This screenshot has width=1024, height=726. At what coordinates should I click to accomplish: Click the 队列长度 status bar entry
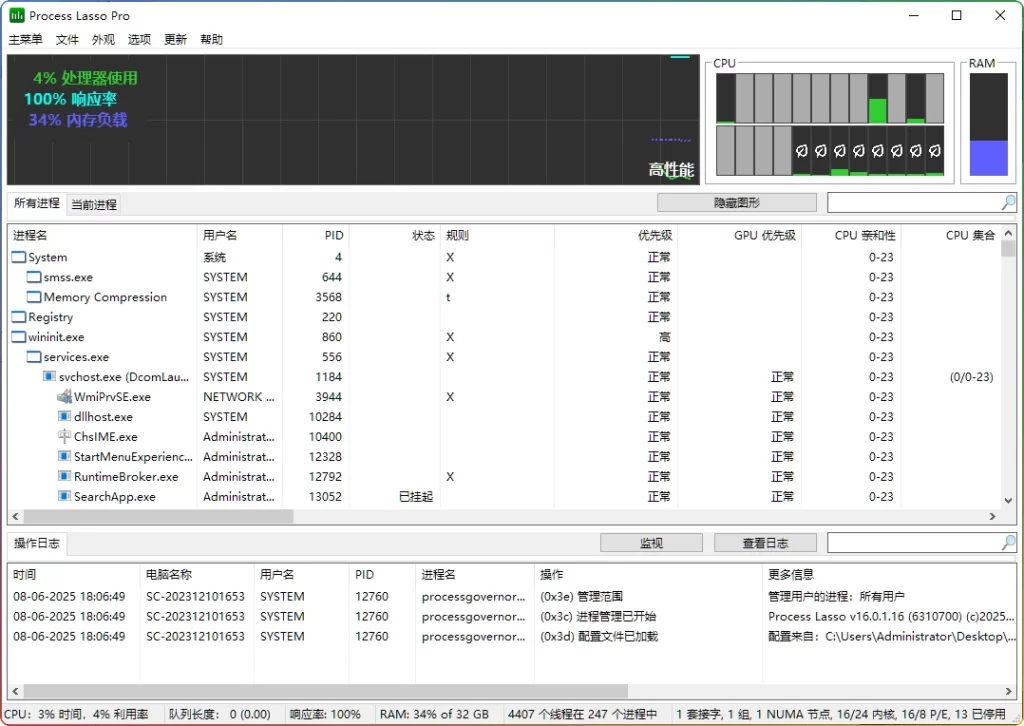(219, 714)
